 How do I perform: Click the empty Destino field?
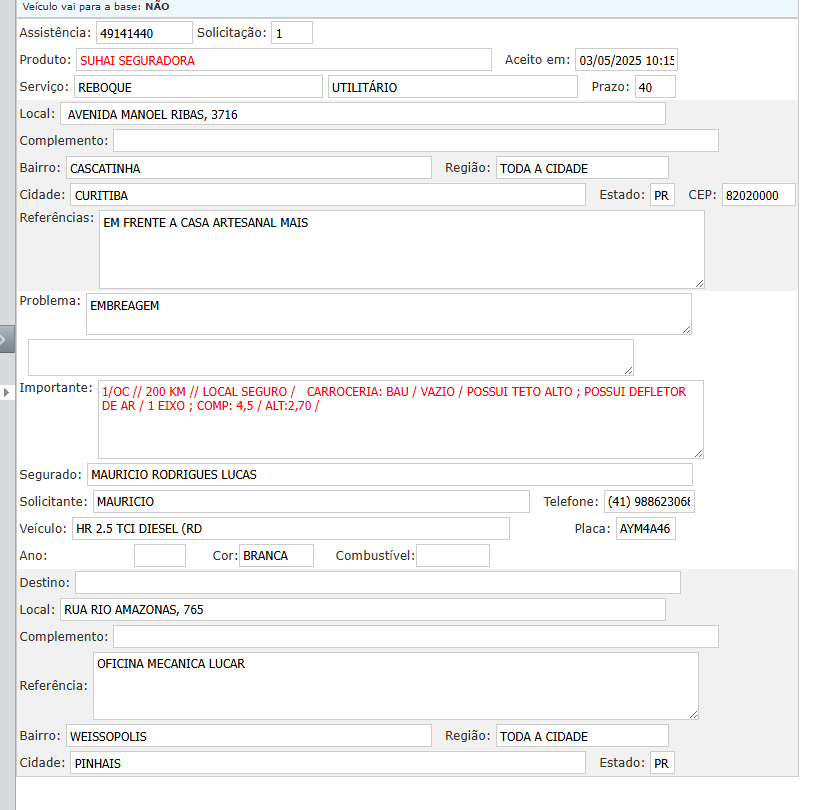tap(377, 582)
